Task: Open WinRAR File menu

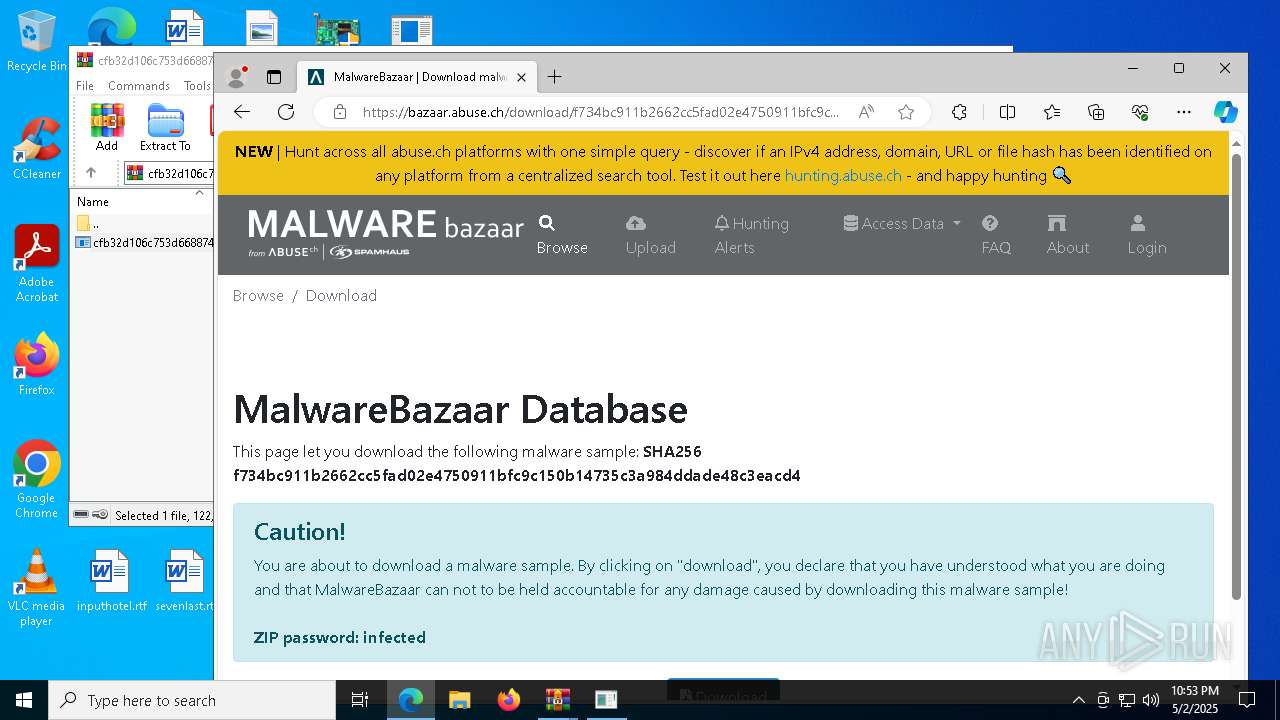Action: click(x=85, y=86)
